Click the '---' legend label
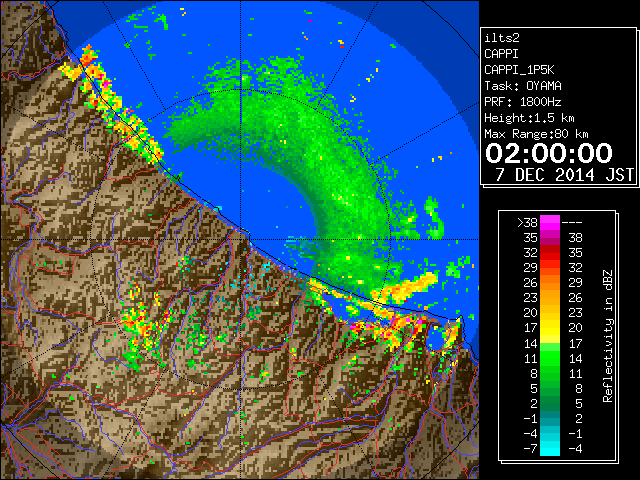 [x=572, y=223]
